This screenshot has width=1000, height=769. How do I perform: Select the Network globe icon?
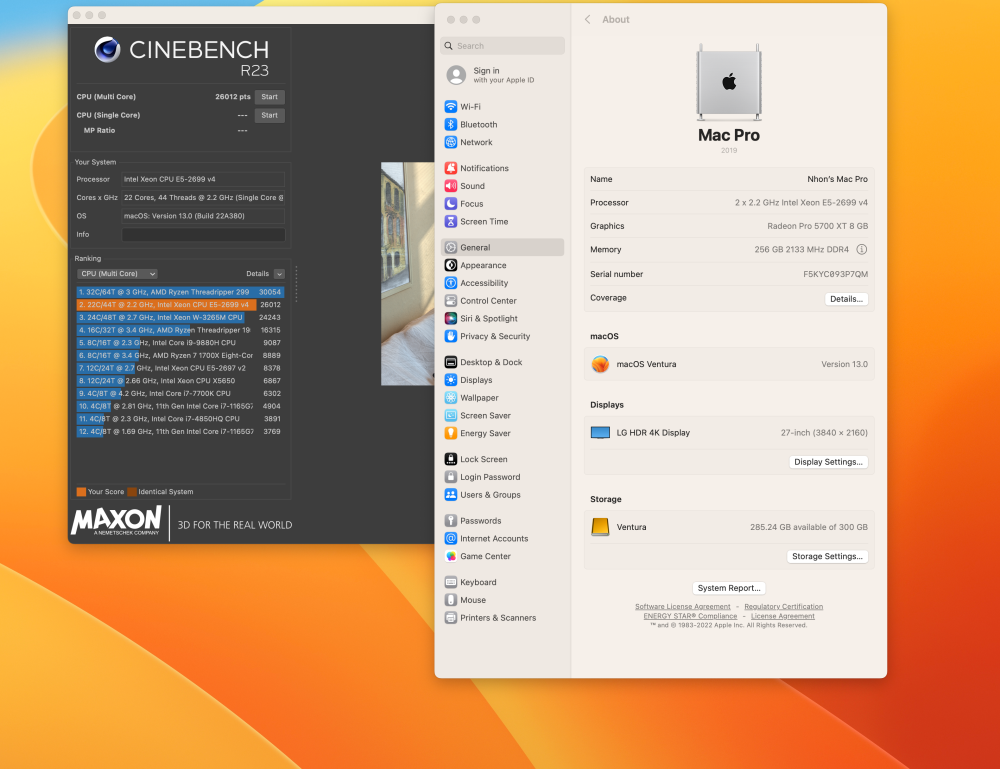(450, 142)
